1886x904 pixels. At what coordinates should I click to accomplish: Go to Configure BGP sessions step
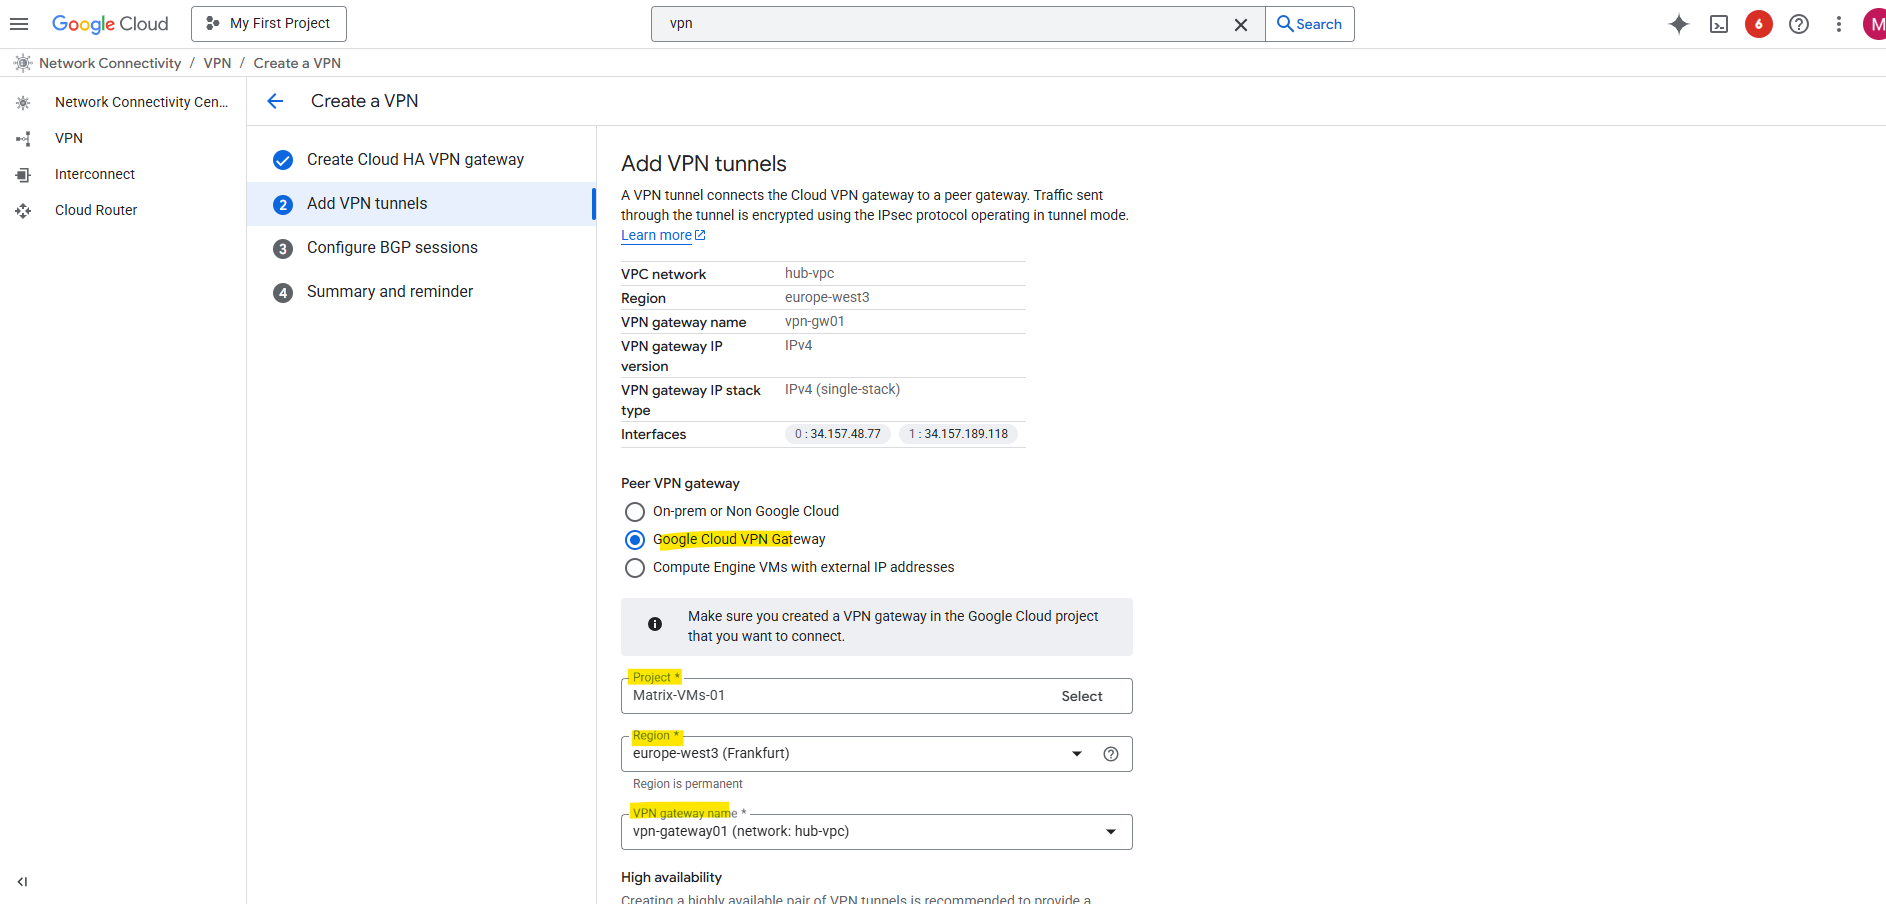(x=392, y=248)
